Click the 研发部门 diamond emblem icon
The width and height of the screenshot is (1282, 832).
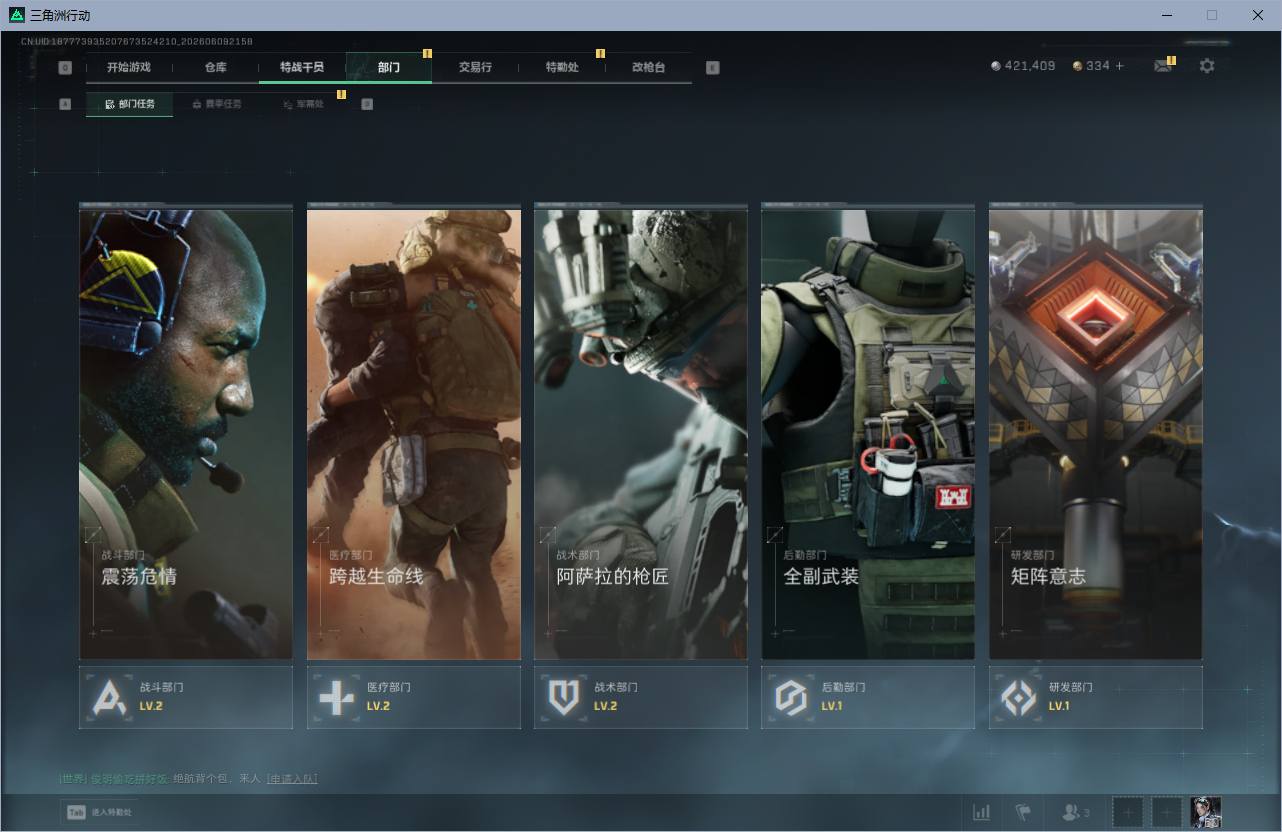point(1019,697)
